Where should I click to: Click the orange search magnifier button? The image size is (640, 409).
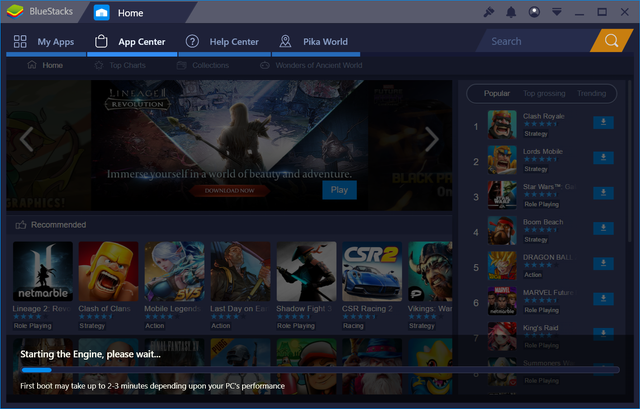pyautogui.click(x=611, y=40)
